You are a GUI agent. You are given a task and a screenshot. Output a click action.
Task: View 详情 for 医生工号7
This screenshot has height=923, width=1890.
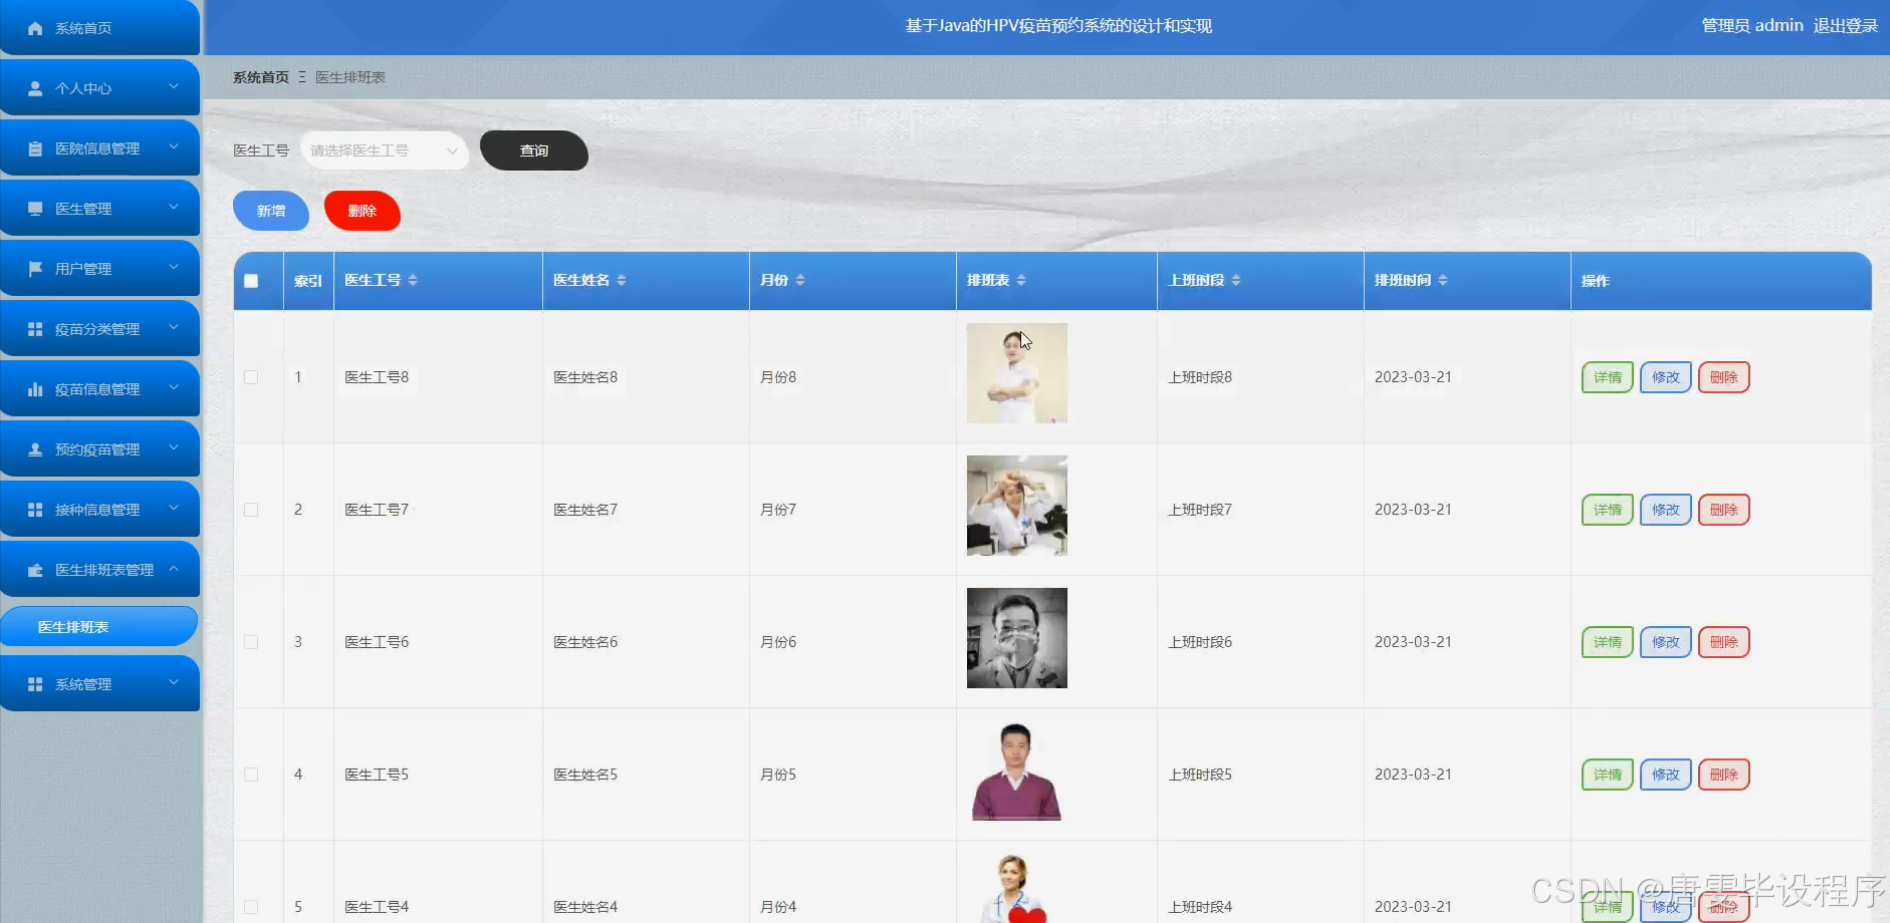click(1607, 510)
